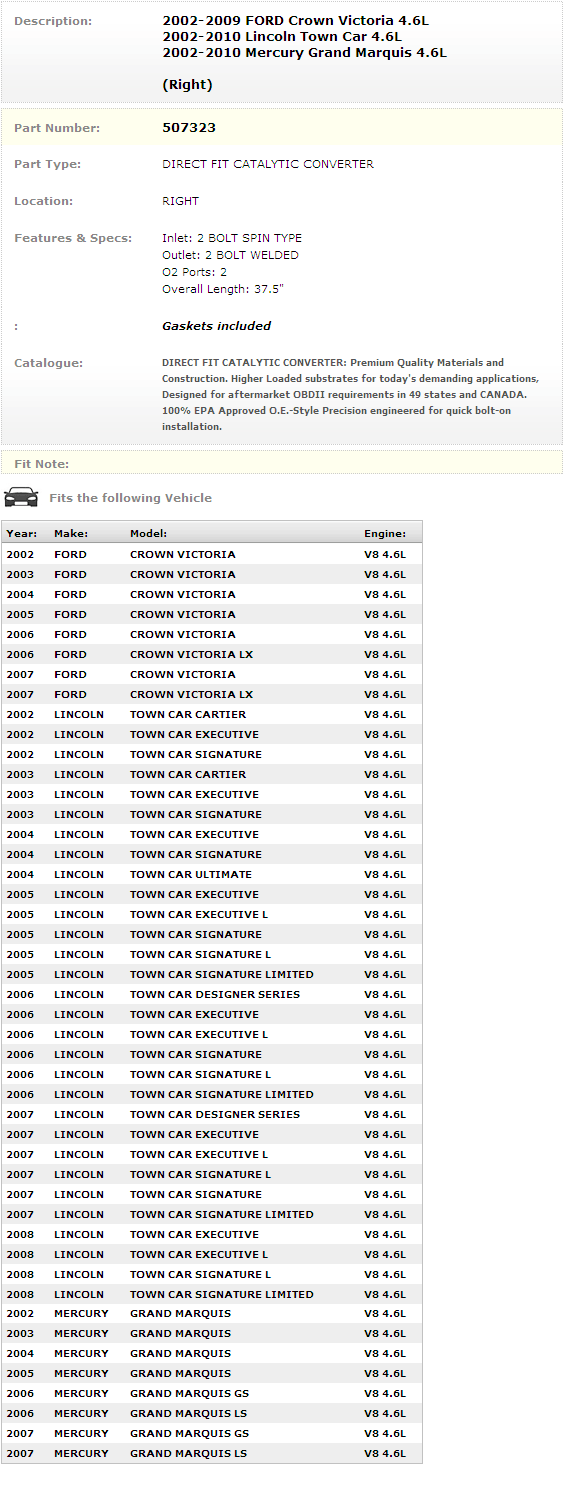This screenshot has height=1493, width=570.
Task: Click 'Outlet: 2 BOLT WELDED' spec
Action: point(230,255)
